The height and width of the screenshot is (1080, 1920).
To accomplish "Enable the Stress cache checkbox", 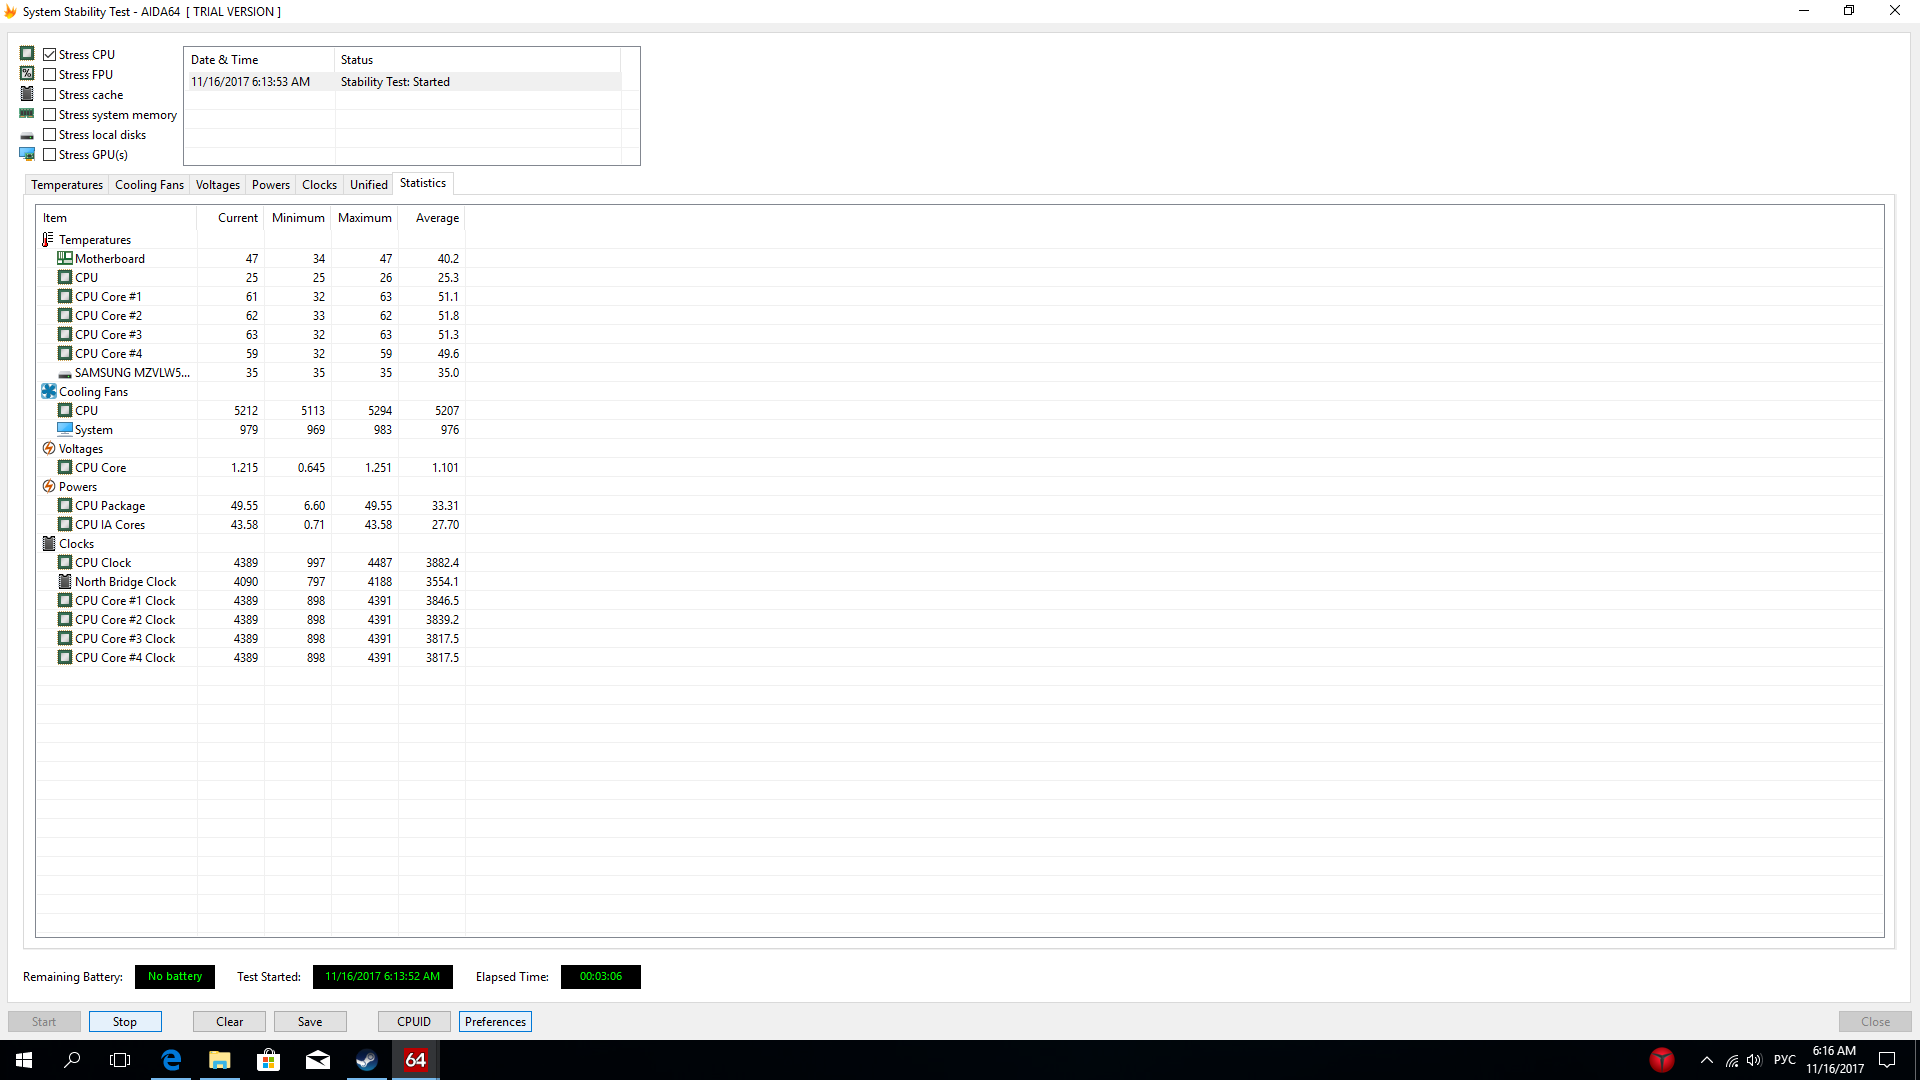I will pos(49,95).
